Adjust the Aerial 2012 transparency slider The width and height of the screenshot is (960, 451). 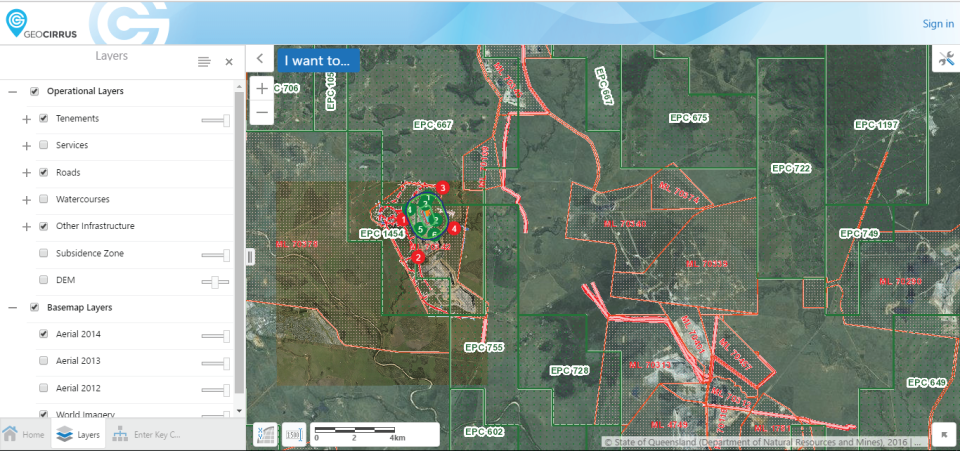(x=216, y=390)
